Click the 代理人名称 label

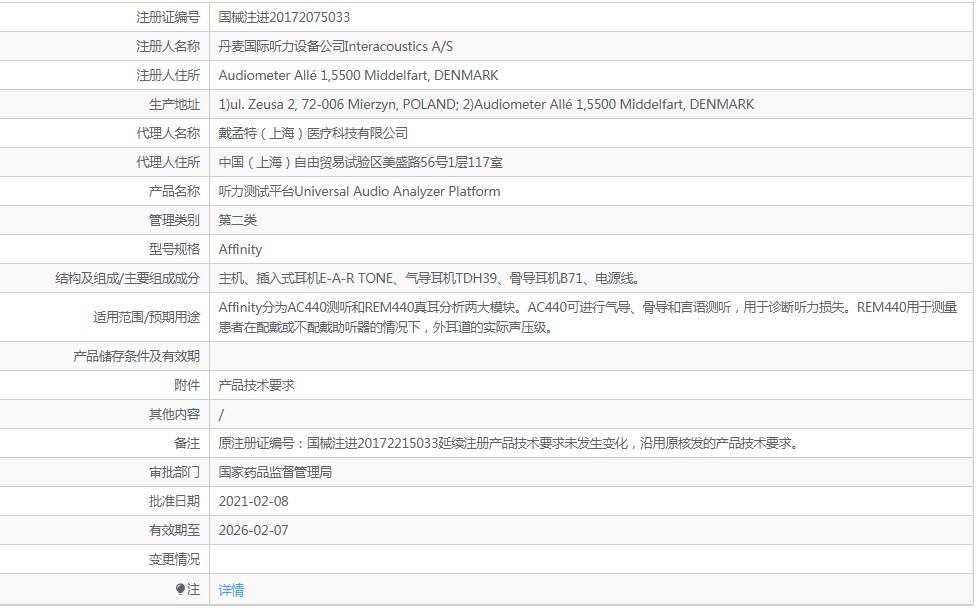coord(168,133)
